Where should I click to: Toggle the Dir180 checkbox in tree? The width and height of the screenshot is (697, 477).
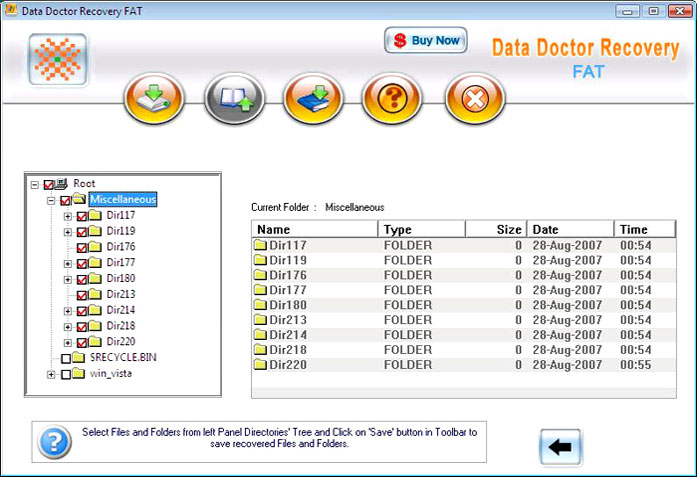point(82,280)
